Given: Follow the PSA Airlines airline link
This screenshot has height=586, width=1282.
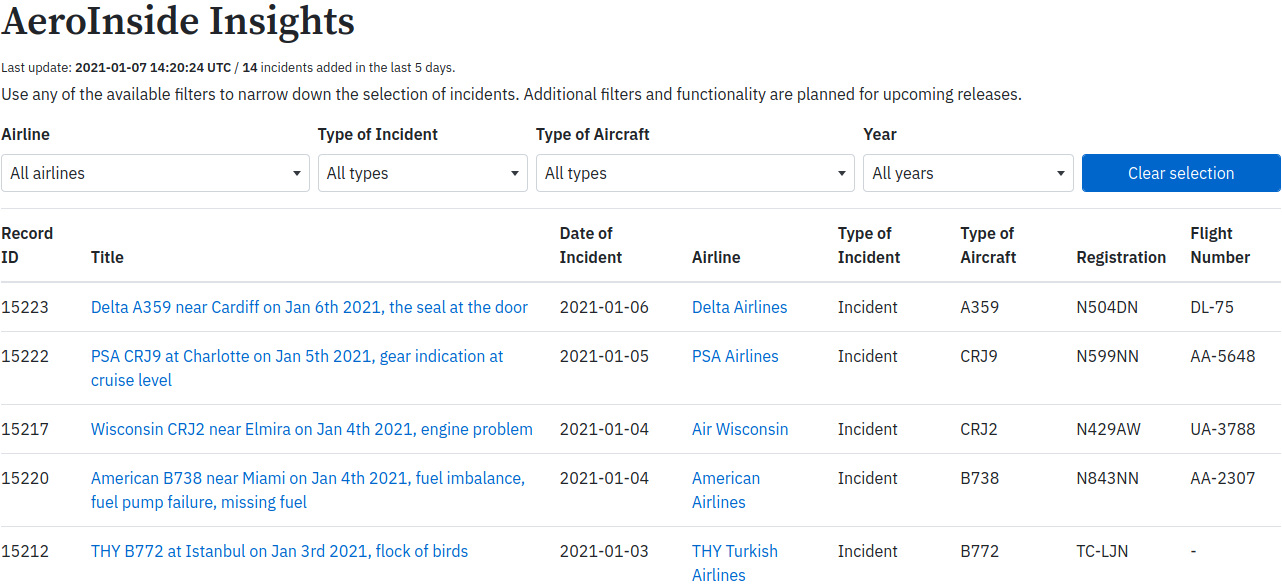Looking at the screenshot, I should tap(735, 356).
